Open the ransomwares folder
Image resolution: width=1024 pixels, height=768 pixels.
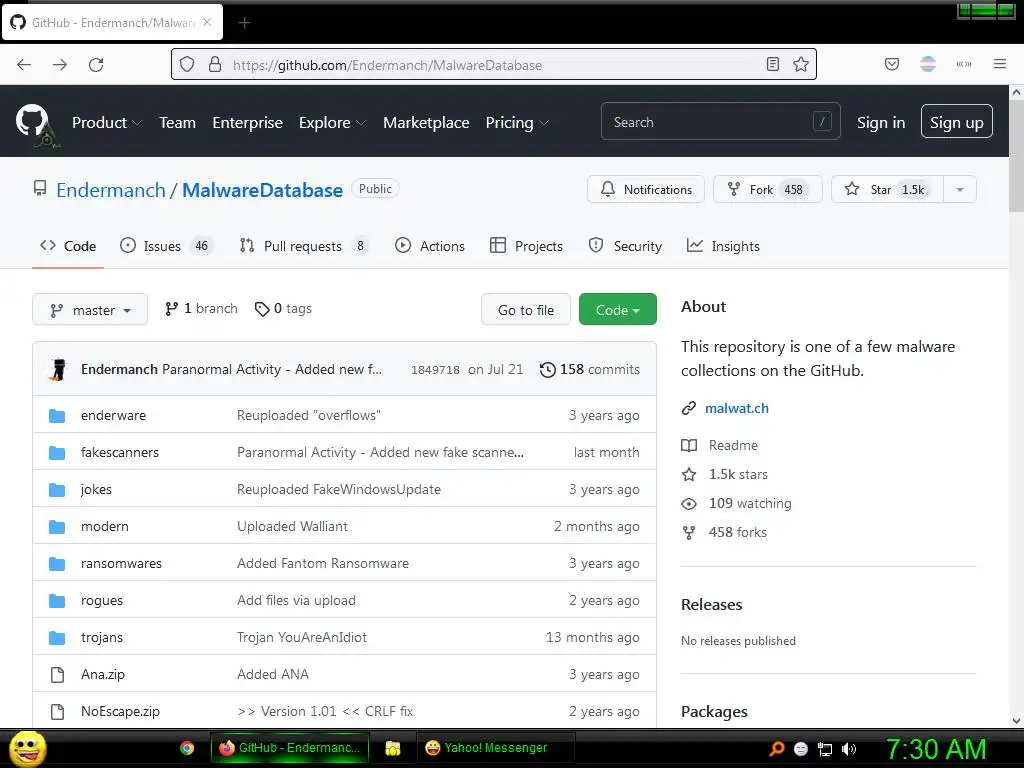[x=121, y=564]
